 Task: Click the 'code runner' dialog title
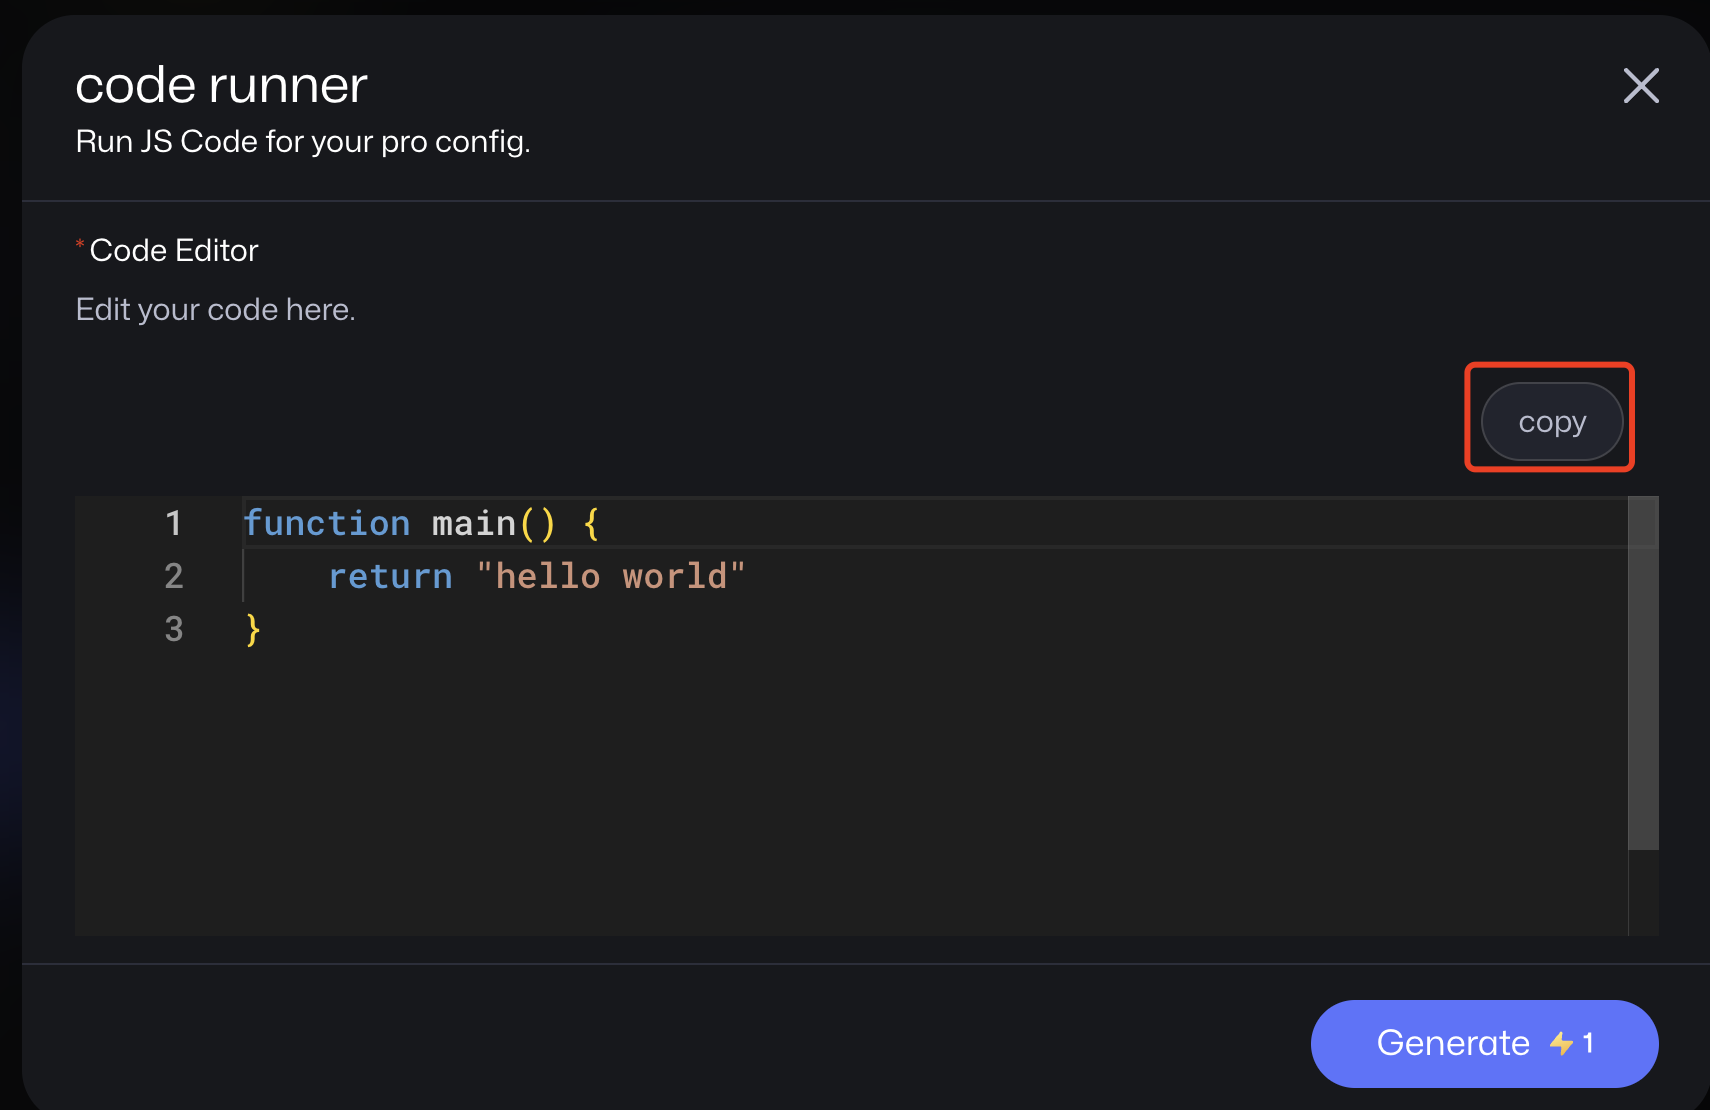(x=221, y=86)
